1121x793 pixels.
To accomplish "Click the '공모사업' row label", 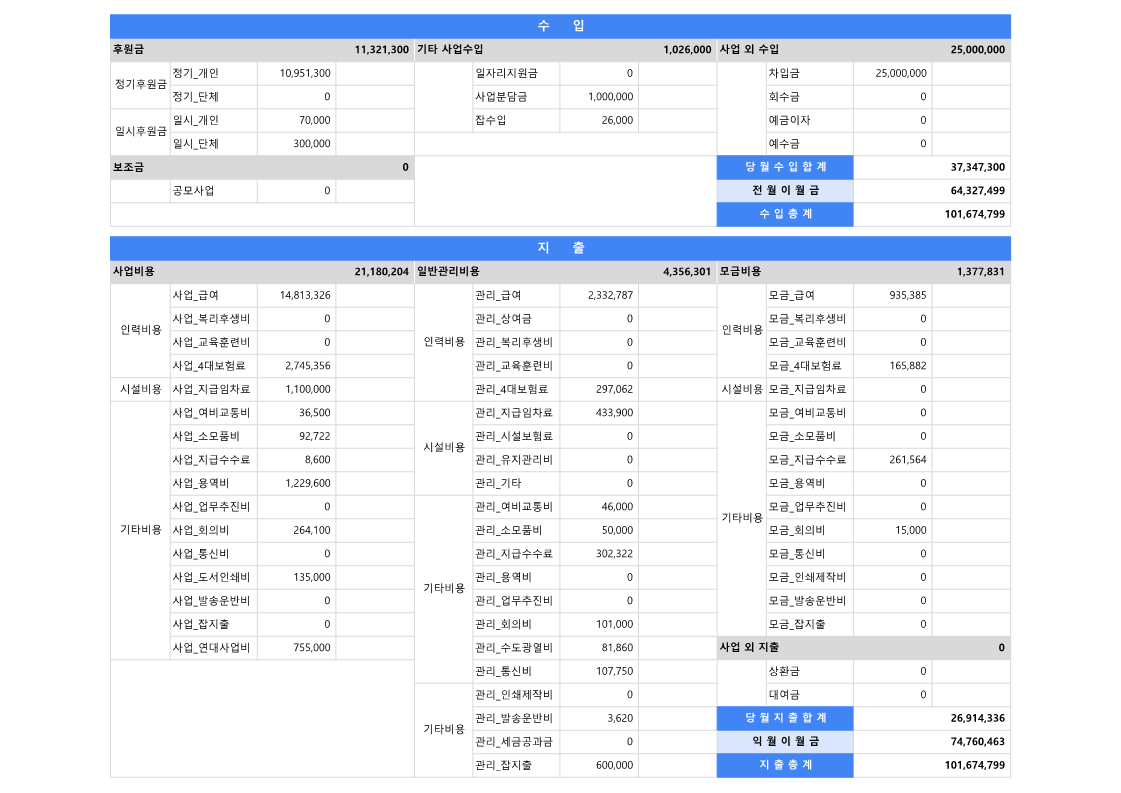I will (193, 191).
